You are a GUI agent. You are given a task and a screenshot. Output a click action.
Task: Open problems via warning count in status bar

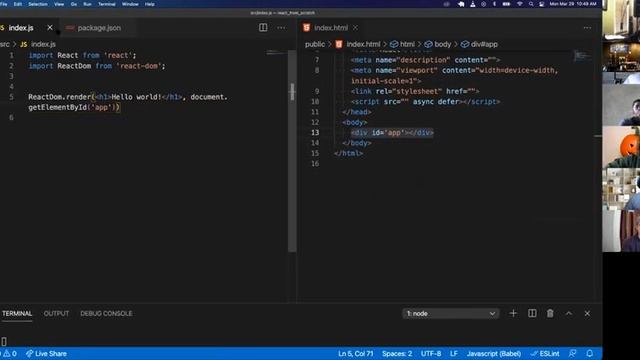pyautogui.click(x=10, y=353)
